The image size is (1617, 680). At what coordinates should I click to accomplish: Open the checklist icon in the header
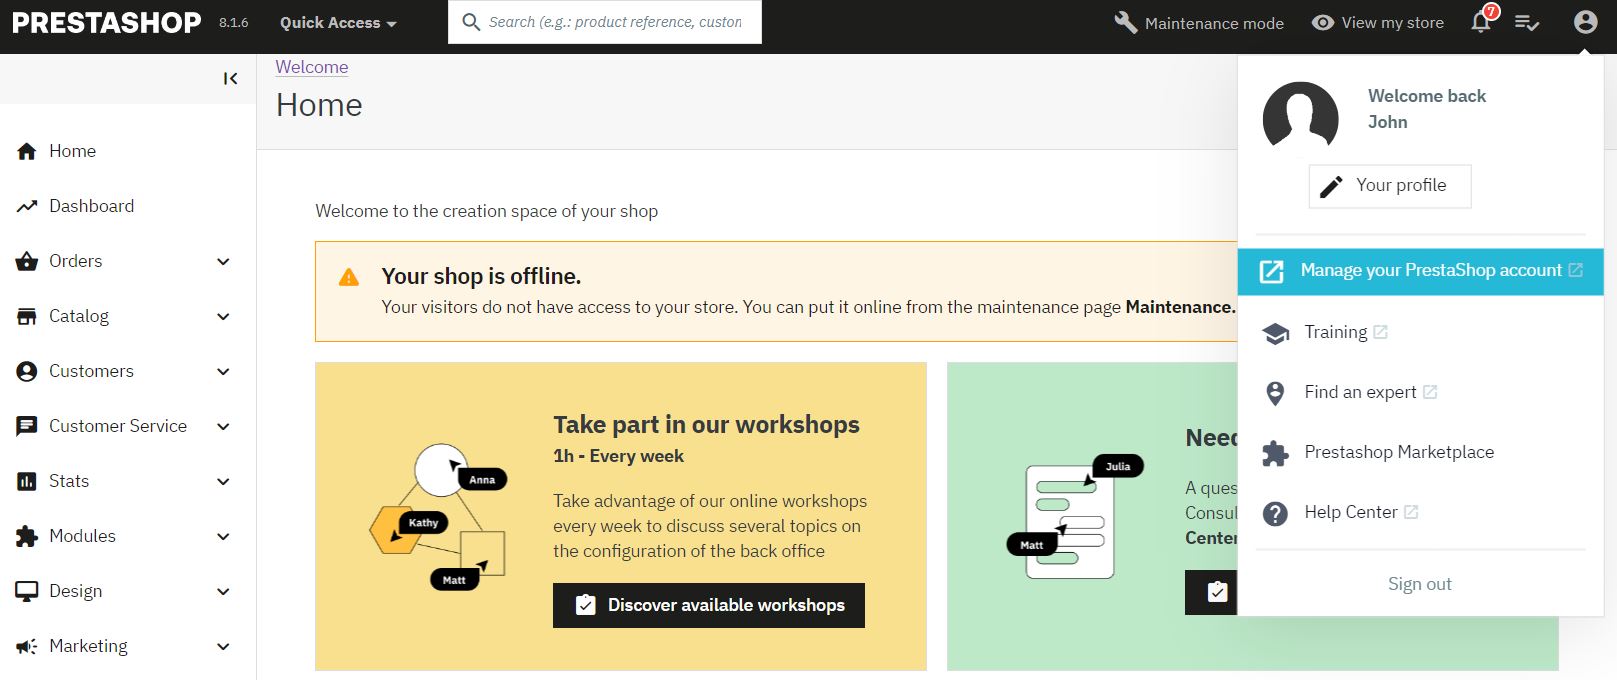tap(1527, 22)
